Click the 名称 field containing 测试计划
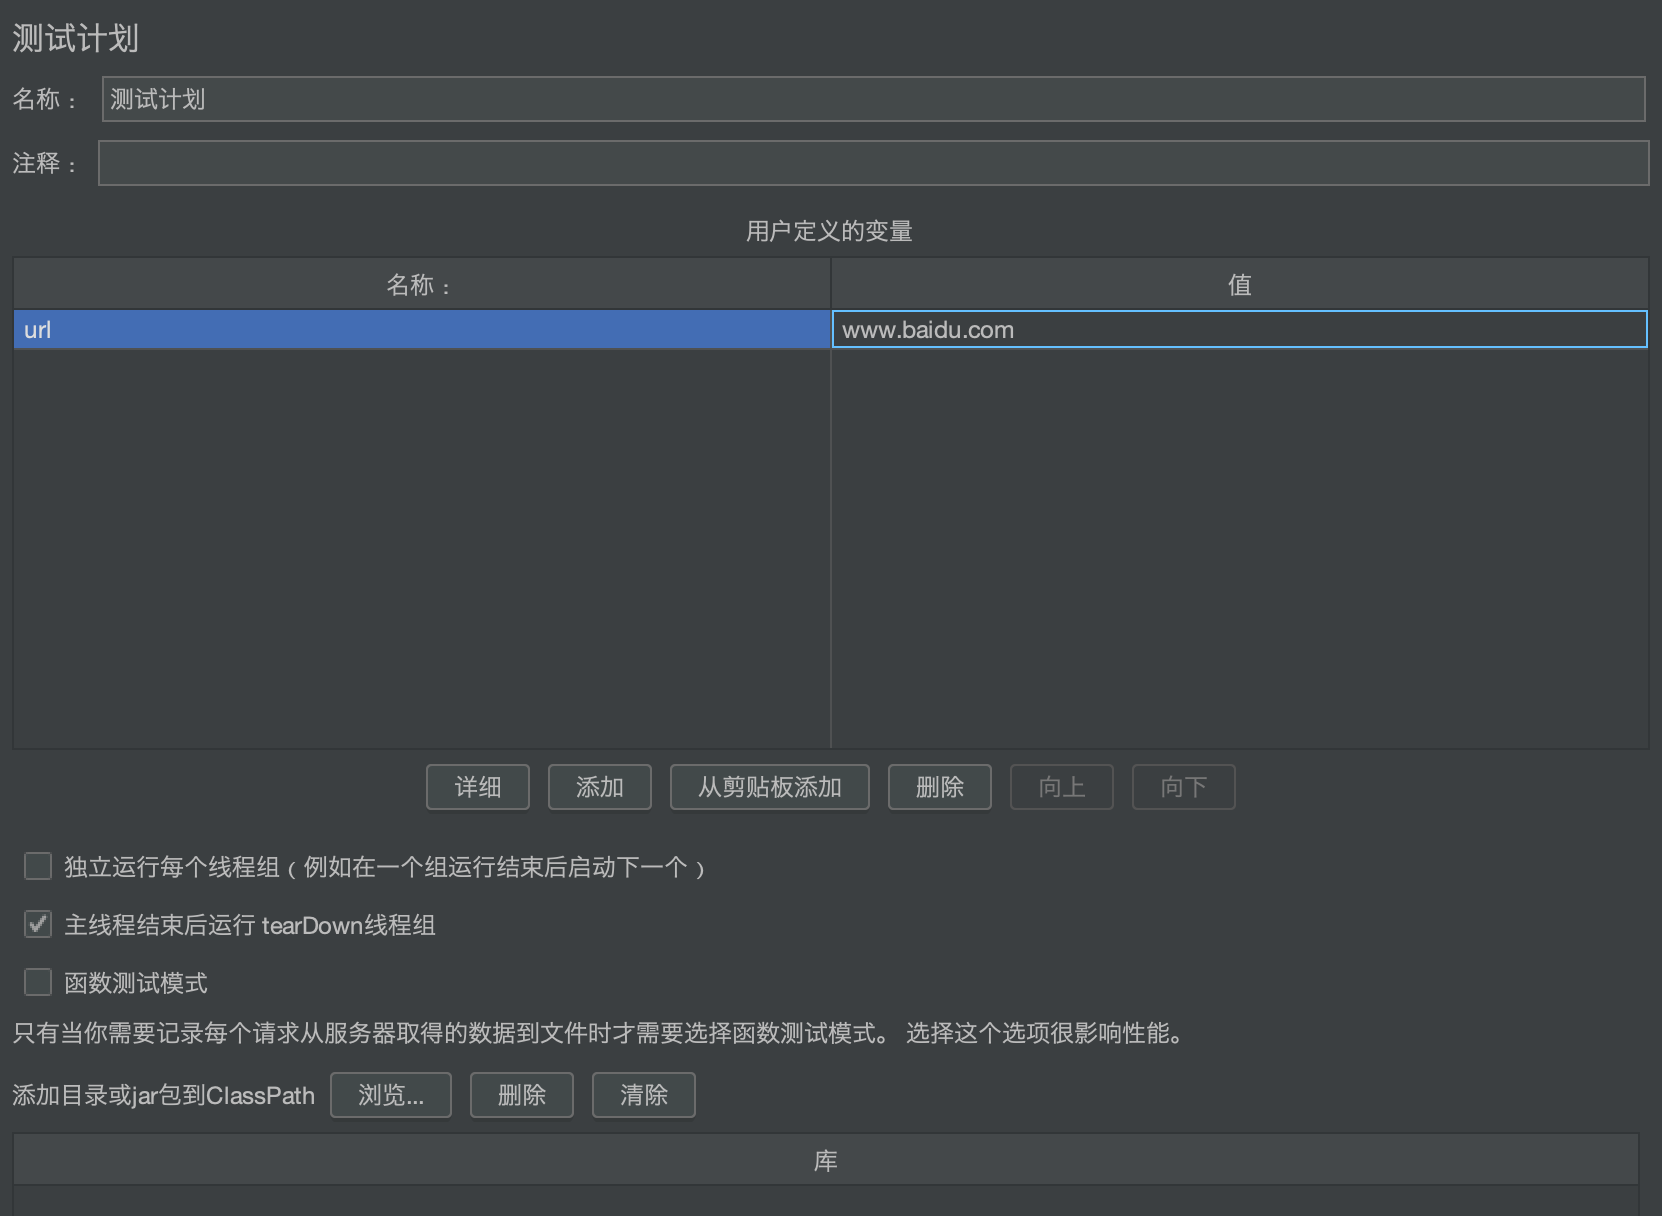The image size is (1662, 1216). click(873, 99)
